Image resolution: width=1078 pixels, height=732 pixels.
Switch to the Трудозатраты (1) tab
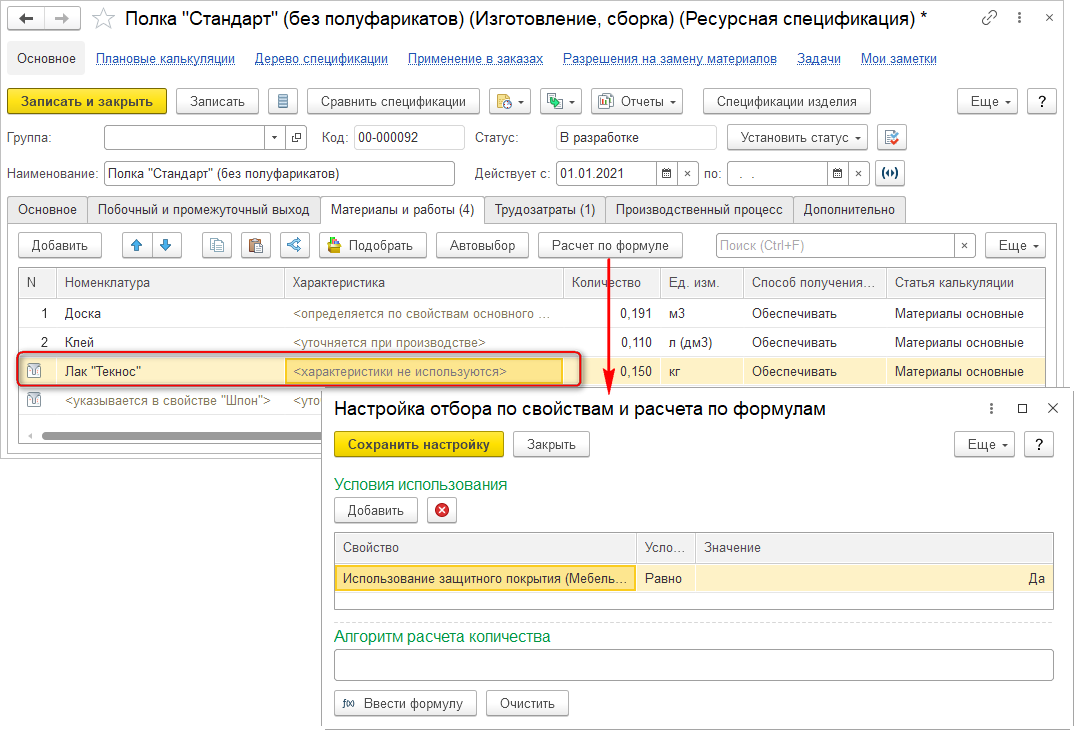545,210
